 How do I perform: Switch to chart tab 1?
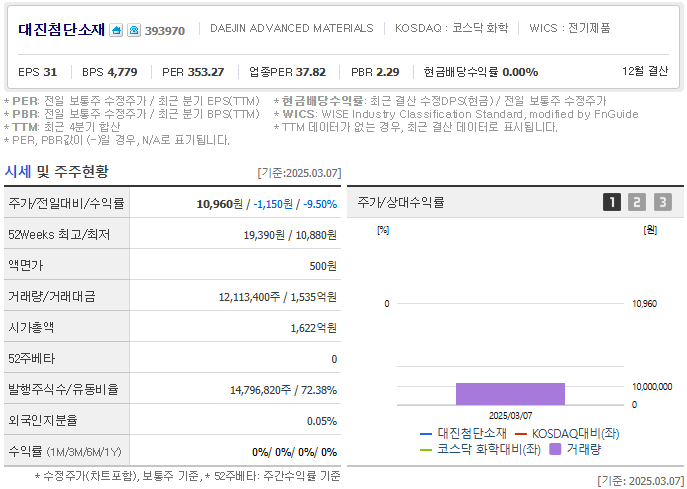point(612,202)
